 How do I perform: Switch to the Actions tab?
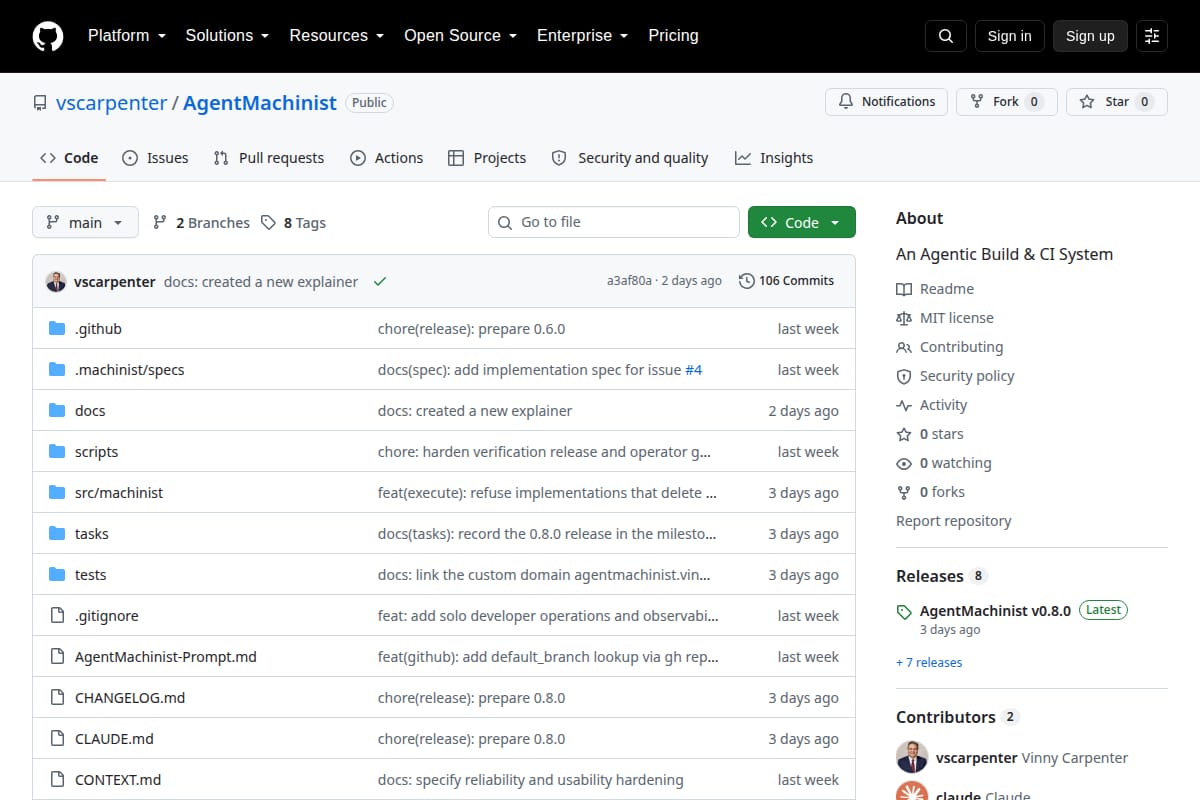(386, 158)
